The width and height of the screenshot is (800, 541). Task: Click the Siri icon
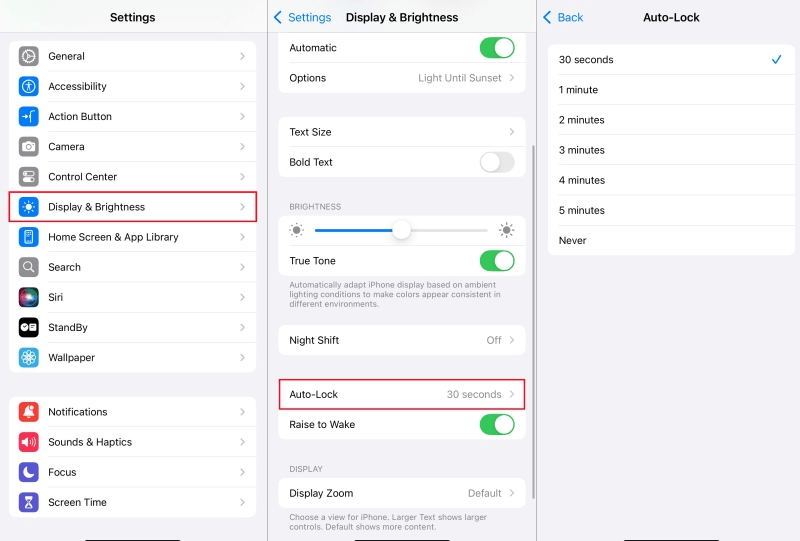pos(29,297)
